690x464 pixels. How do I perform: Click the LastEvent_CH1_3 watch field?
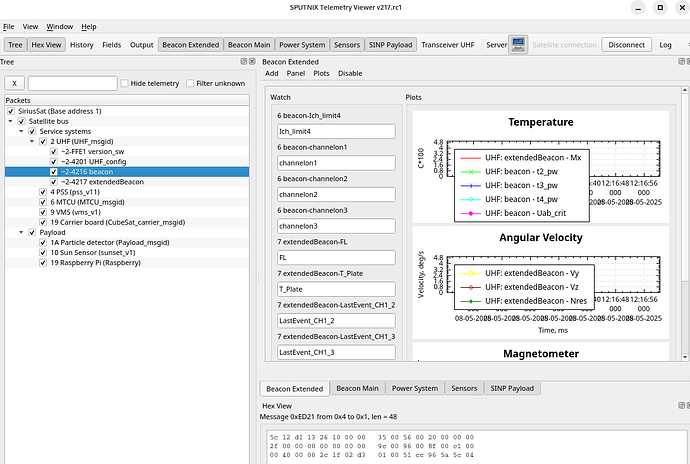(337, 352)
